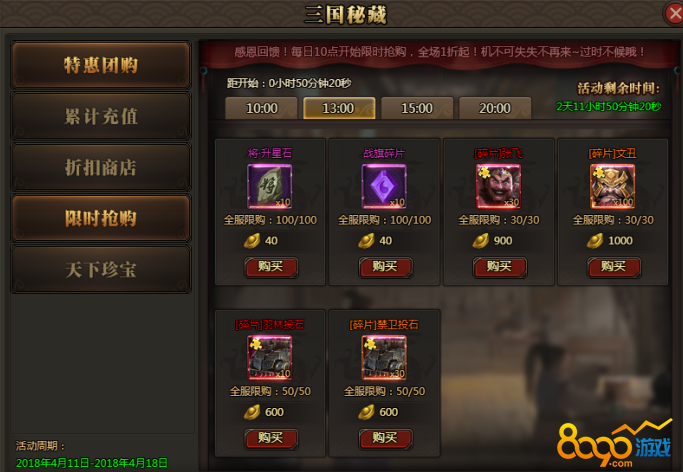
Task: Buy the 禁卫投石 fragment
Action: tap(385, 438)
